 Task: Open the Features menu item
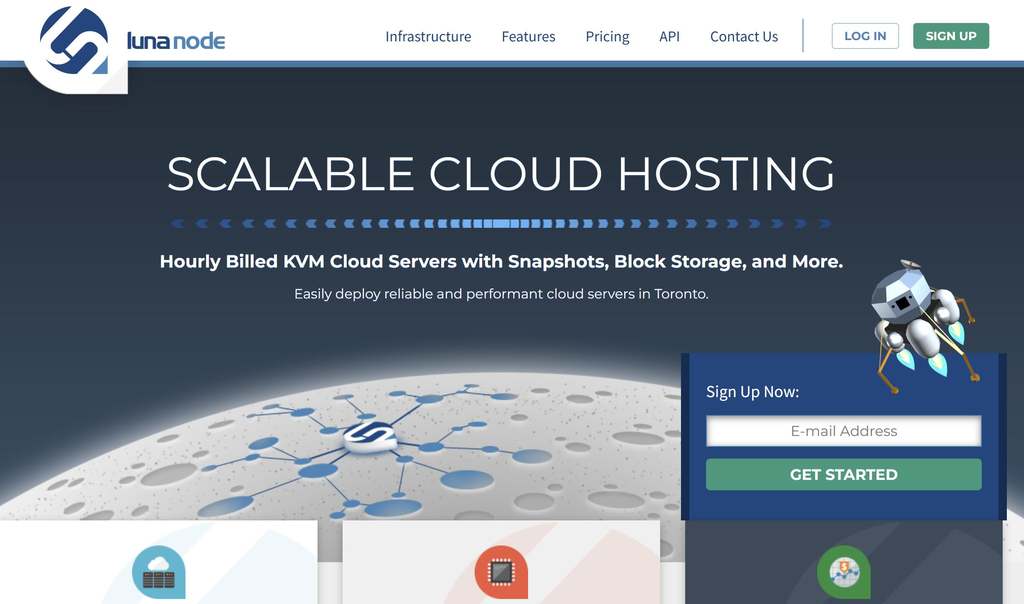[528, 37]
